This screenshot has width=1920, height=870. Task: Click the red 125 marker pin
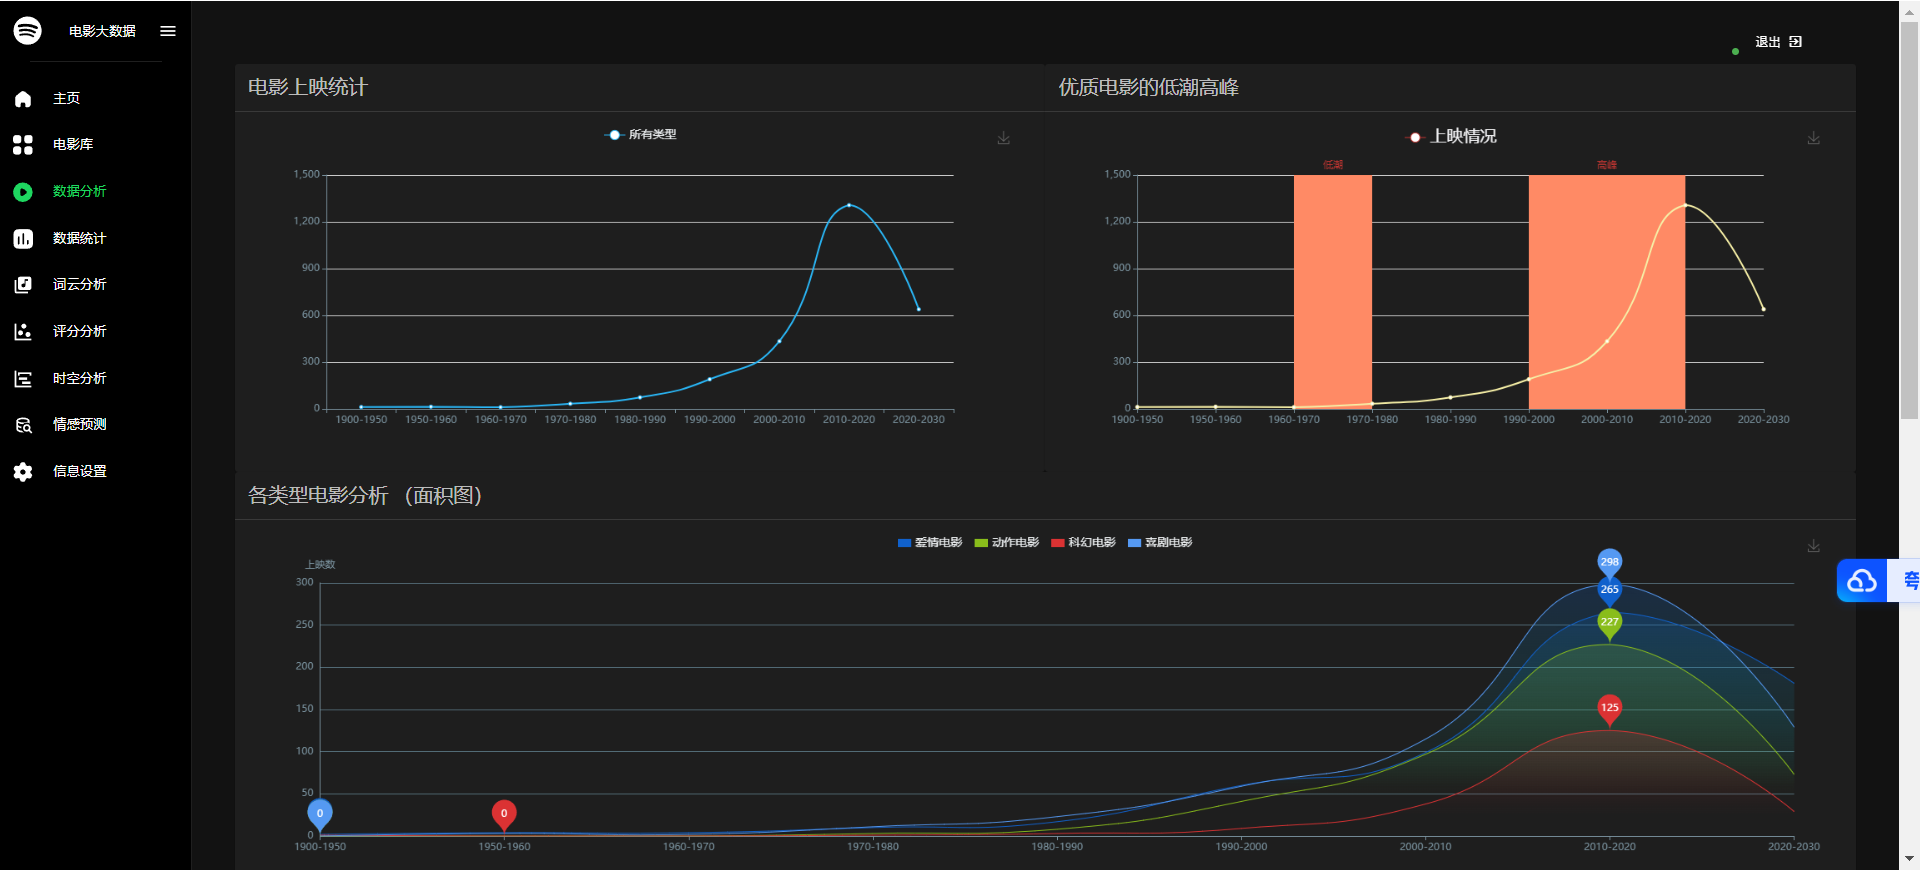tap(1609, 709)
